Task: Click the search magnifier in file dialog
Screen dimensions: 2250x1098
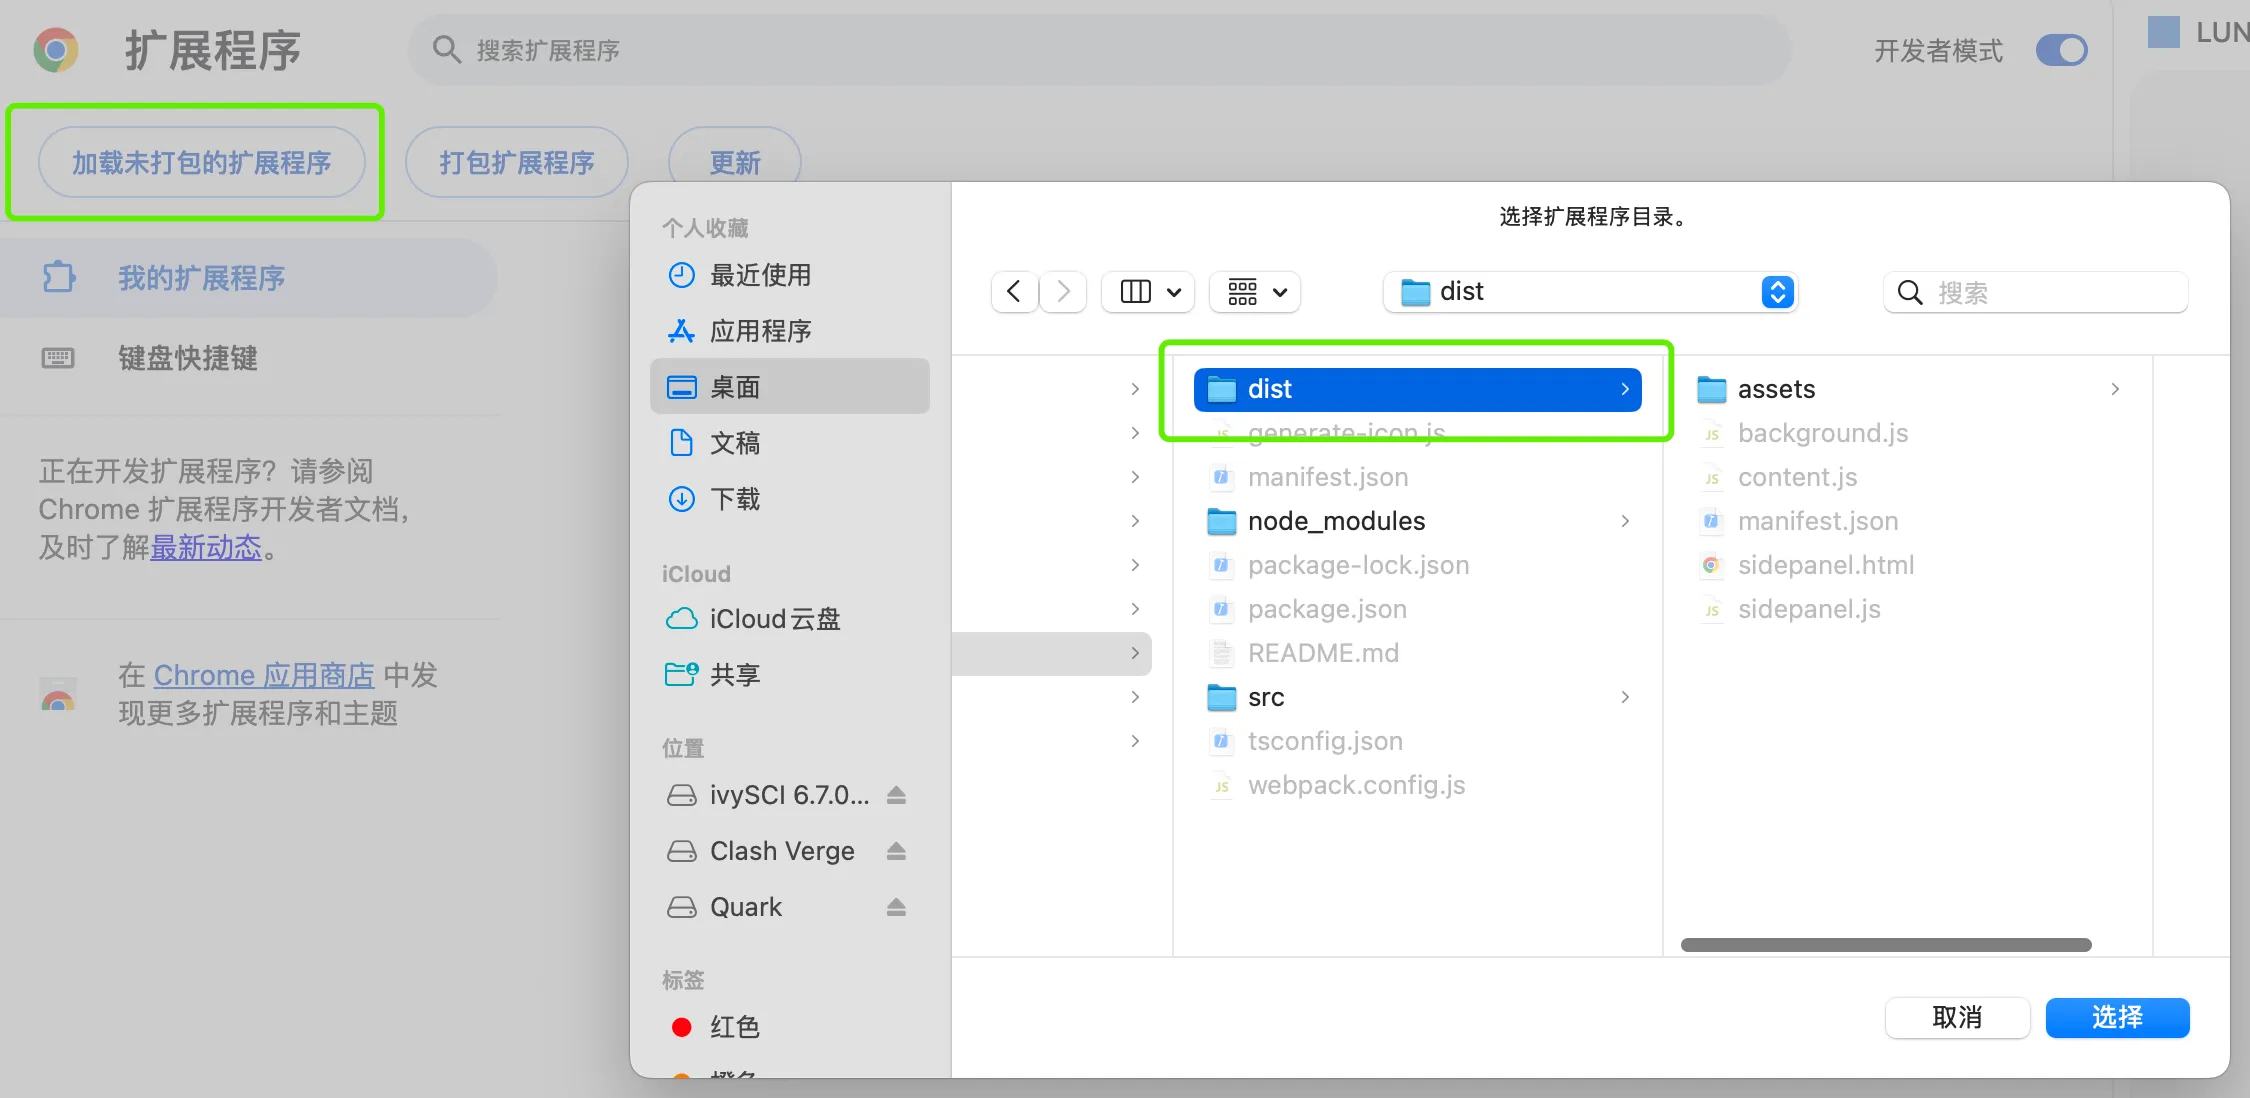Action: [1910, 293]
